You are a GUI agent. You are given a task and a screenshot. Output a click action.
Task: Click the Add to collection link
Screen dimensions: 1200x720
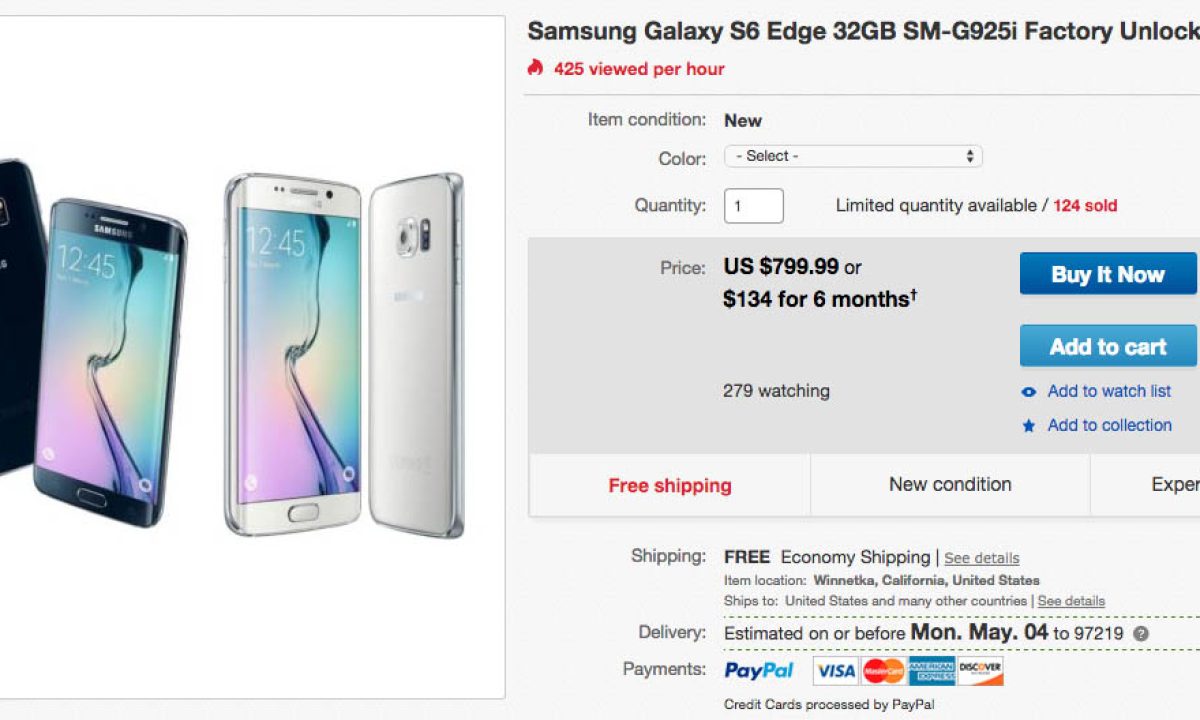(1109, 425)
